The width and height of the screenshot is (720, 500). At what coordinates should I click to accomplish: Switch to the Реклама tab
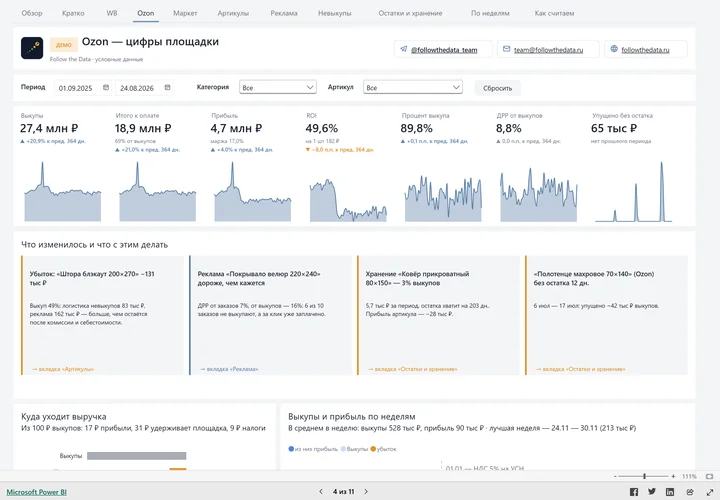(284, 13)
